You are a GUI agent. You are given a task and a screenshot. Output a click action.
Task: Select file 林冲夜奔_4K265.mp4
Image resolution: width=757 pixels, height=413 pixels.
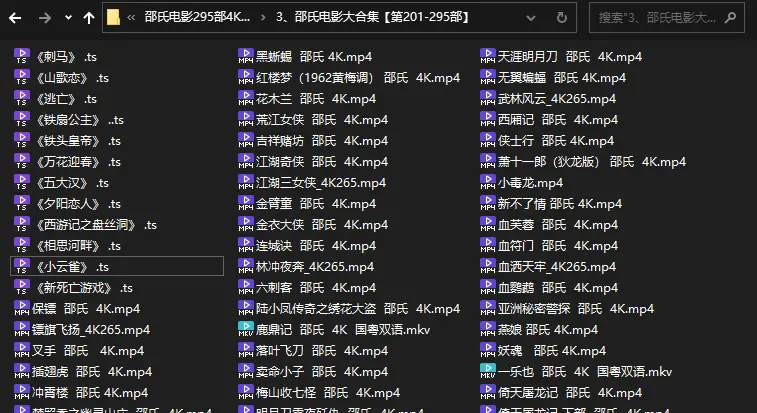(315, 267)
